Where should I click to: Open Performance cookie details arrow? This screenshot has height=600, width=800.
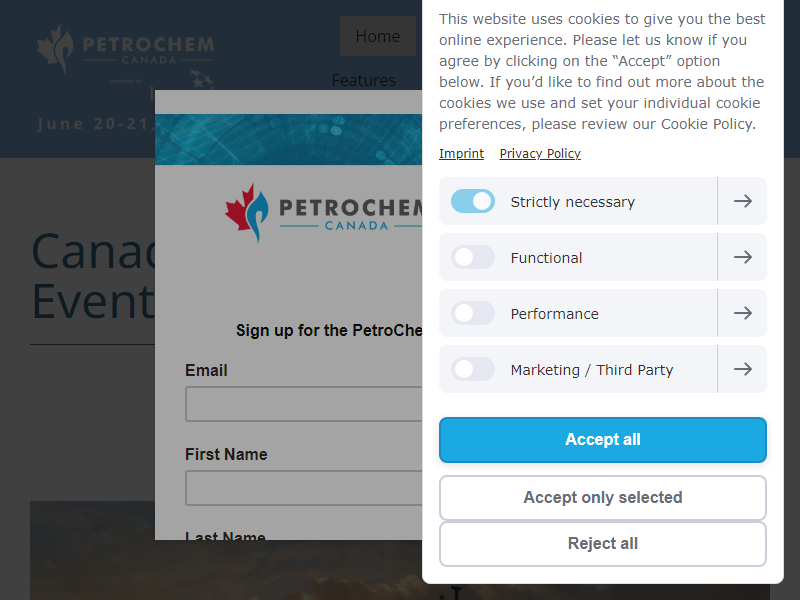tap(742, 313)
